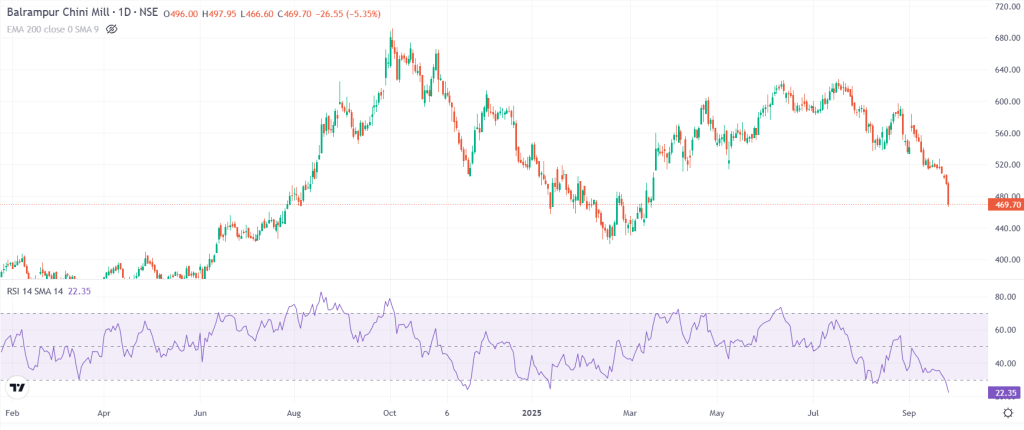The image size is (1024, 430).
Task: Select the EMA 200 close indicator legend
Action: [x=53, y=29]
